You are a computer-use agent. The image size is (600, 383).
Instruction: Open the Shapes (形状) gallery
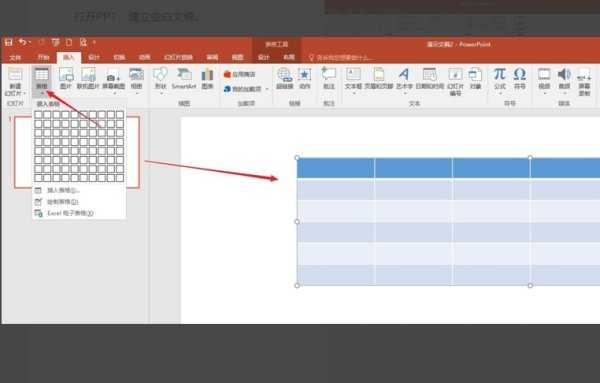(x=160, y=80)
